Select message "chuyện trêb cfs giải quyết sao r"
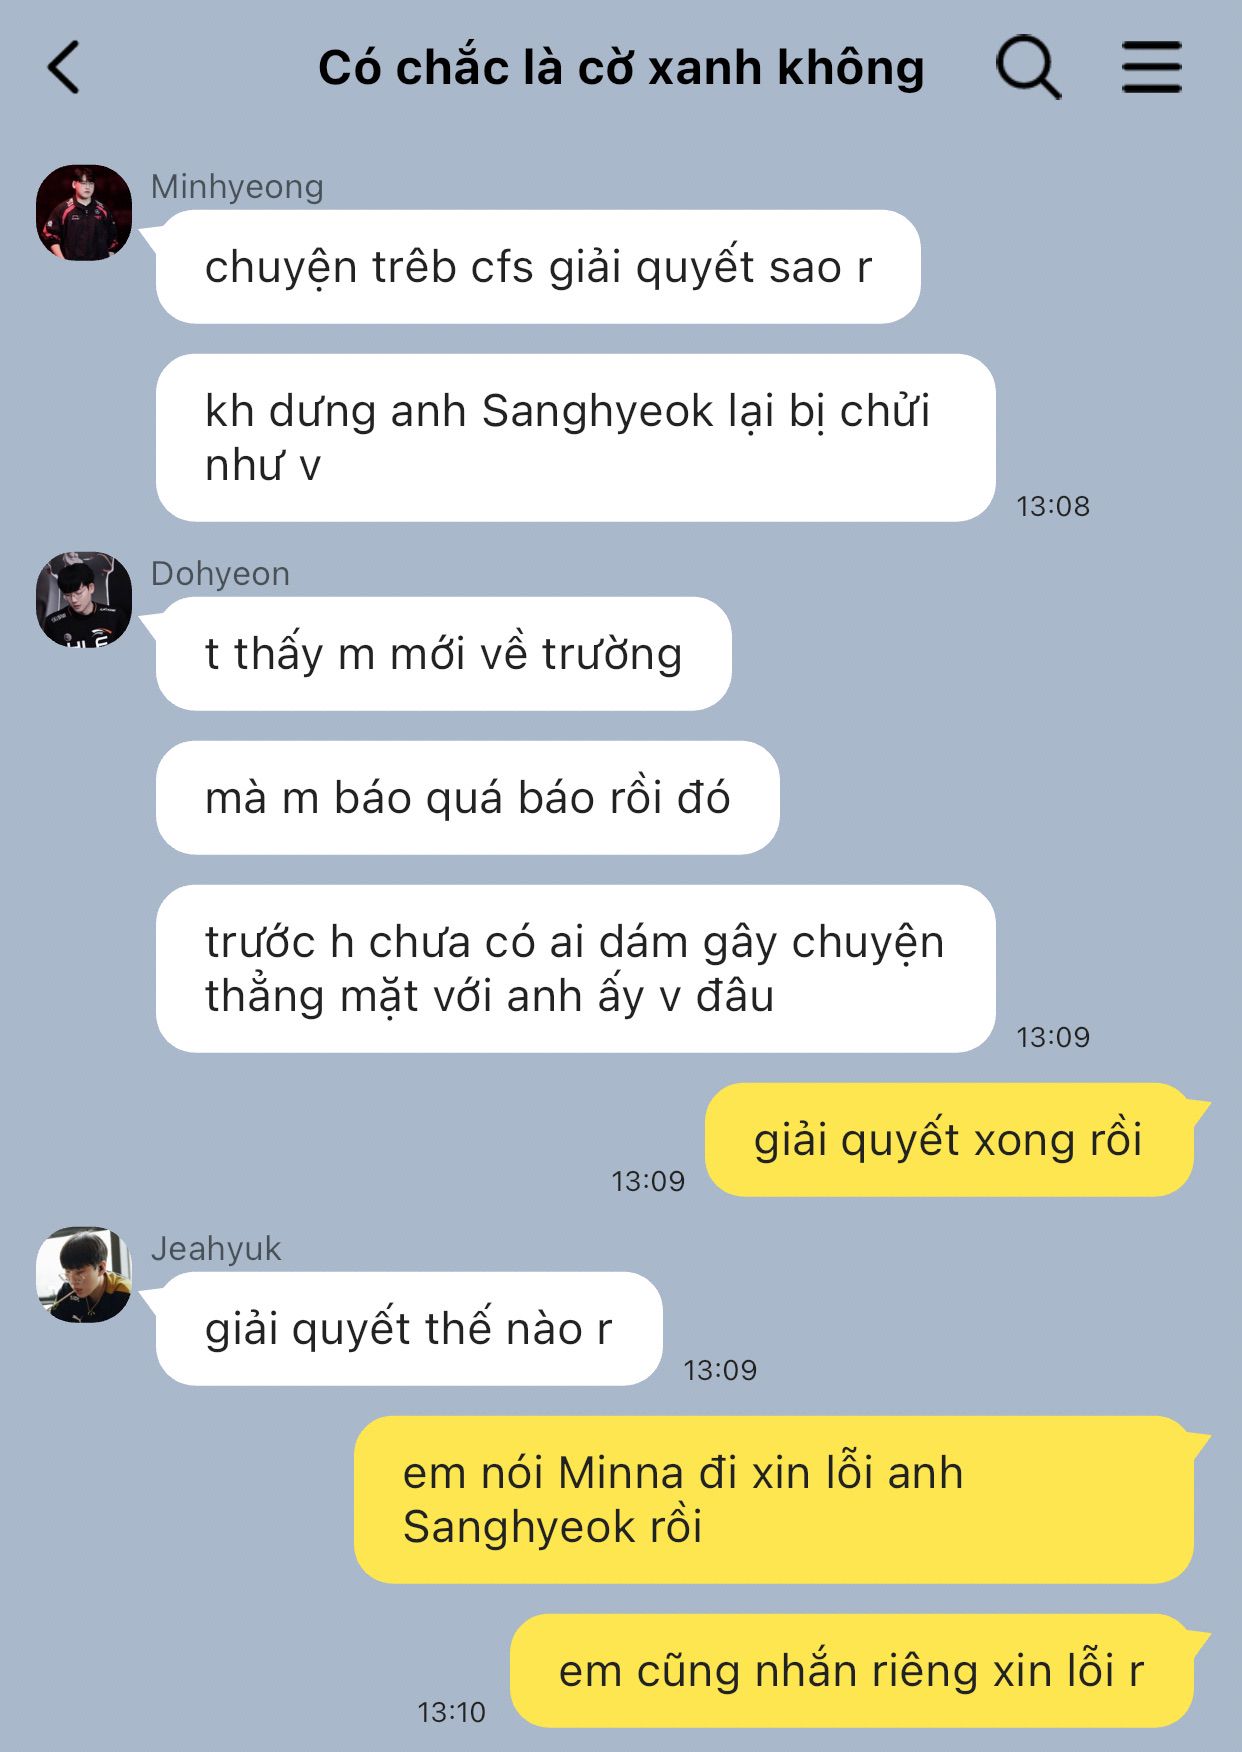 pos(538,267)
